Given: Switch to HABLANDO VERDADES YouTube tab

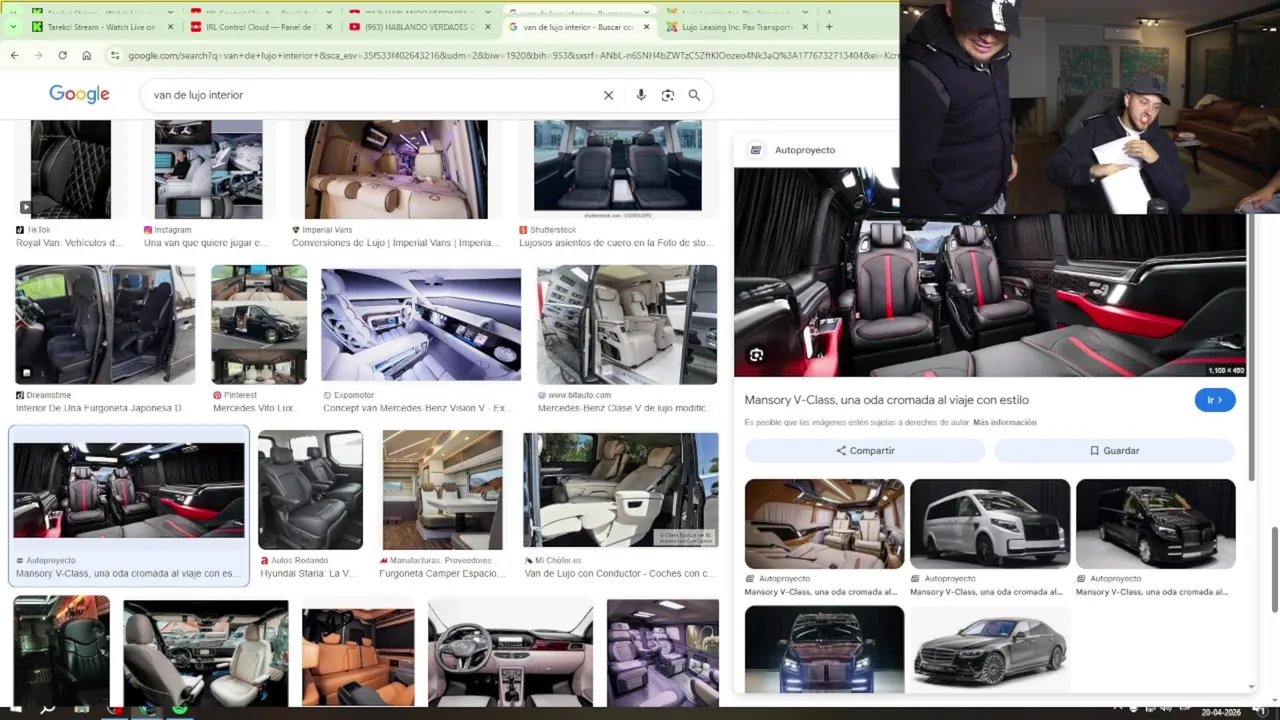Looking at the screenshot, I should 420,27.
